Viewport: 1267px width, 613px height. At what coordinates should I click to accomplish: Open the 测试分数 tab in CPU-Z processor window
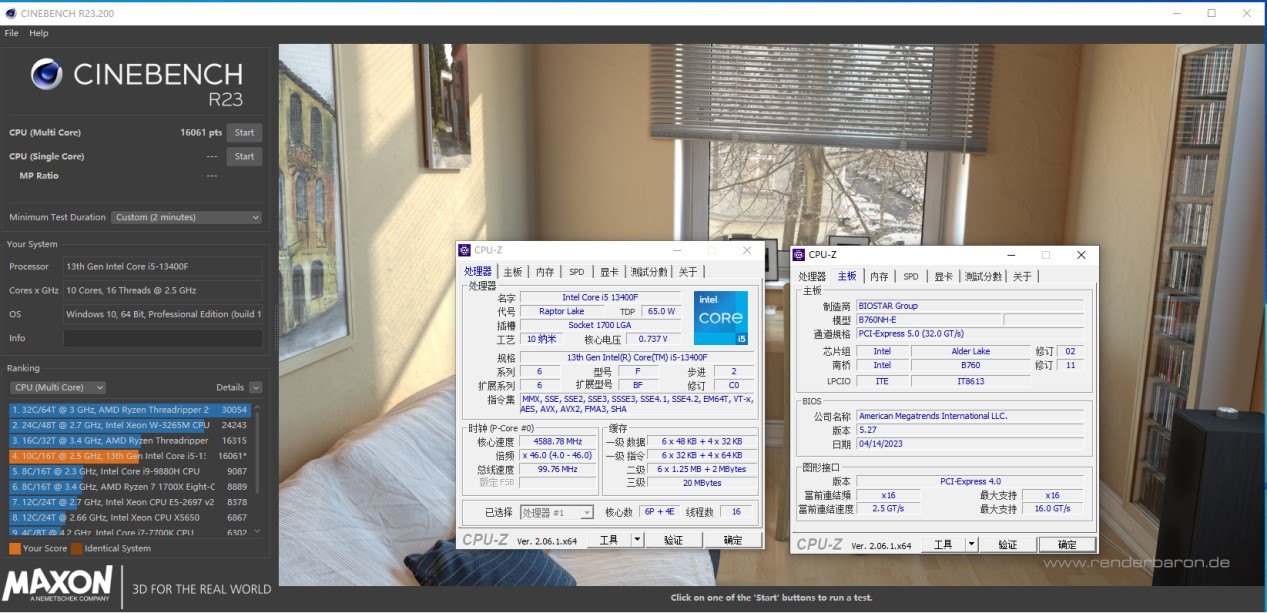(649, 271)
